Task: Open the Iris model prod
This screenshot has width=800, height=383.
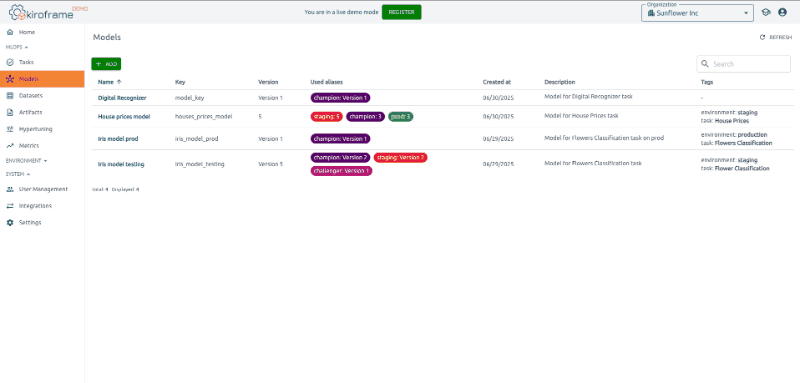Action: pyautogui.click(x=118, y=139)
